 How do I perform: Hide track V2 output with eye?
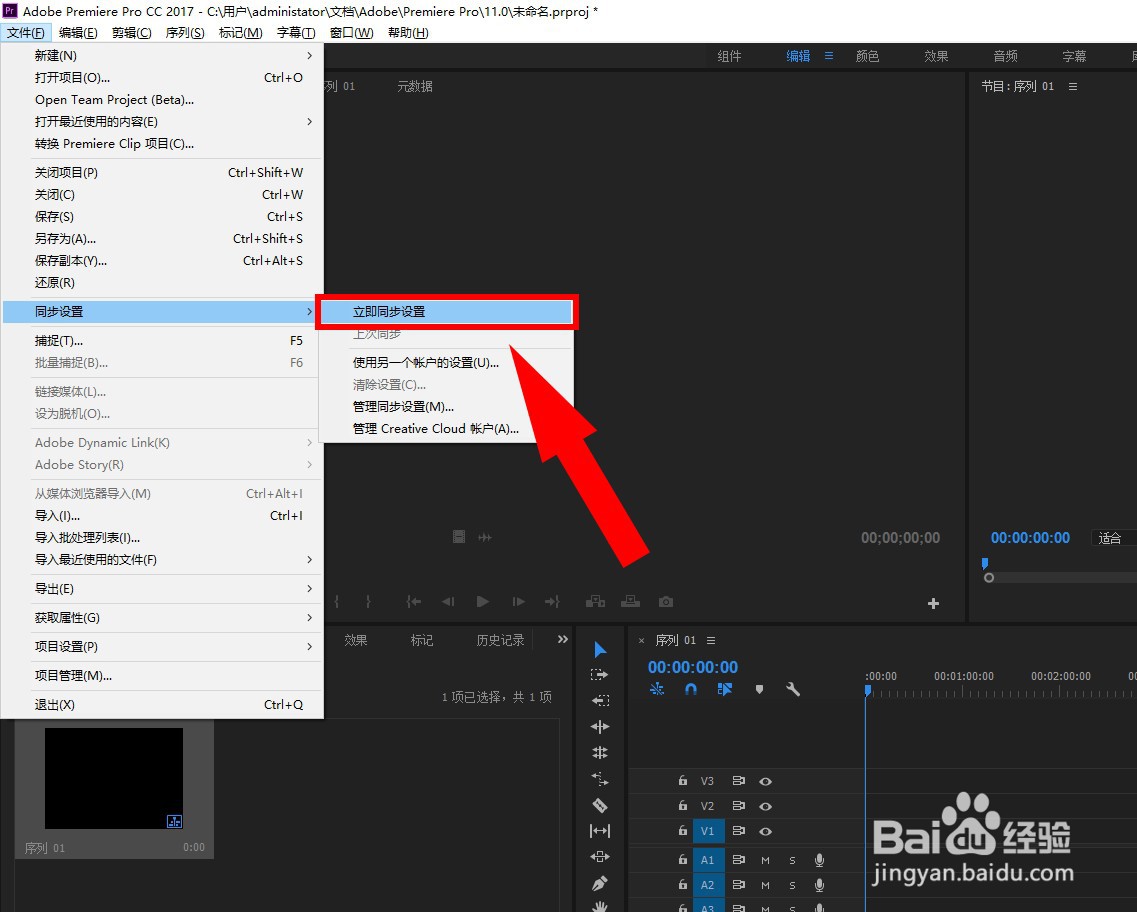765,806
